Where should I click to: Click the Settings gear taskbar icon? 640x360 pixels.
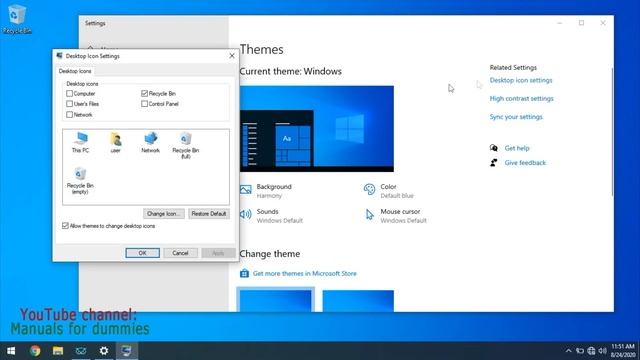[104, 351]
